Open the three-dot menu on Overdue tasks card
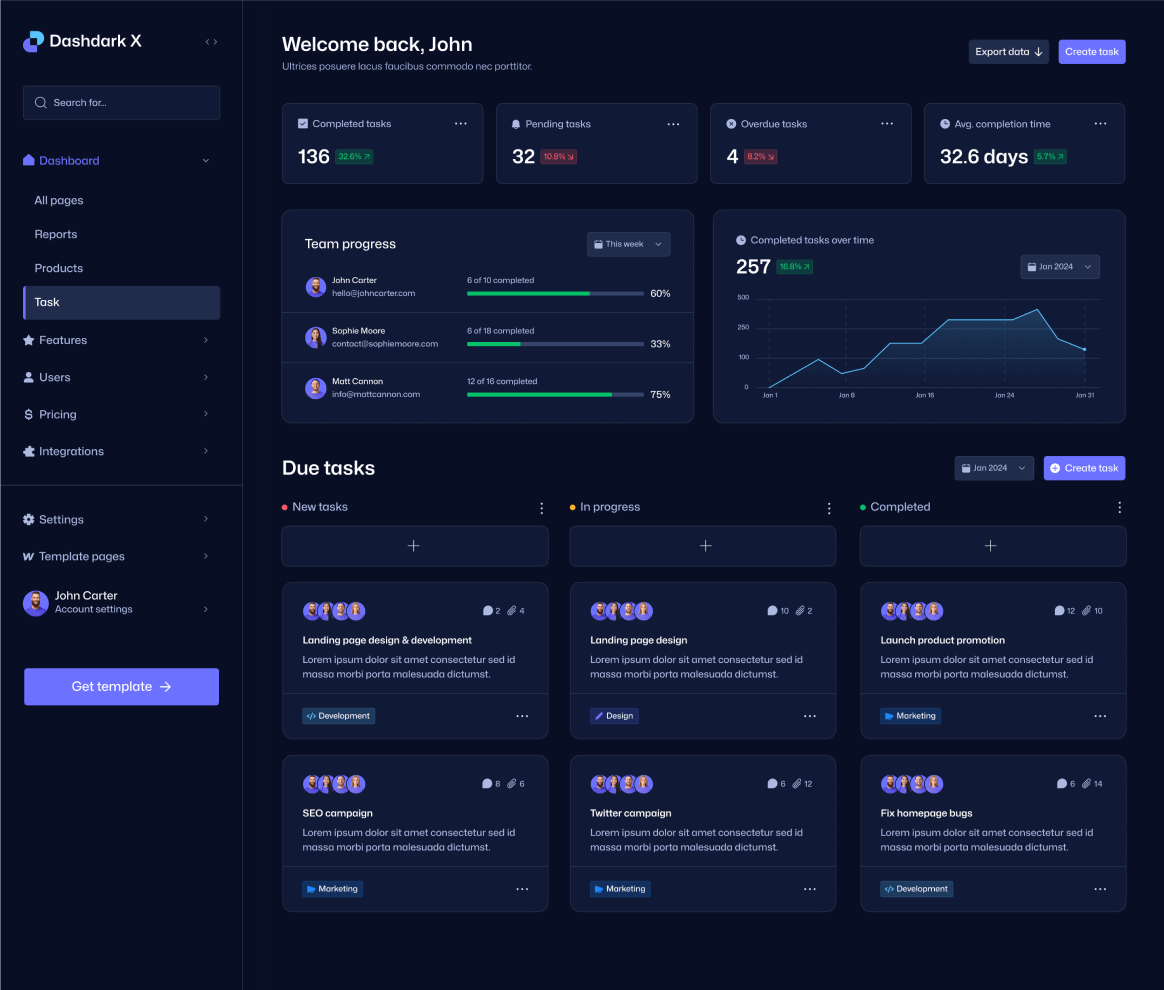The height and width of the screenshot is (990, 1164). (887, 123)
